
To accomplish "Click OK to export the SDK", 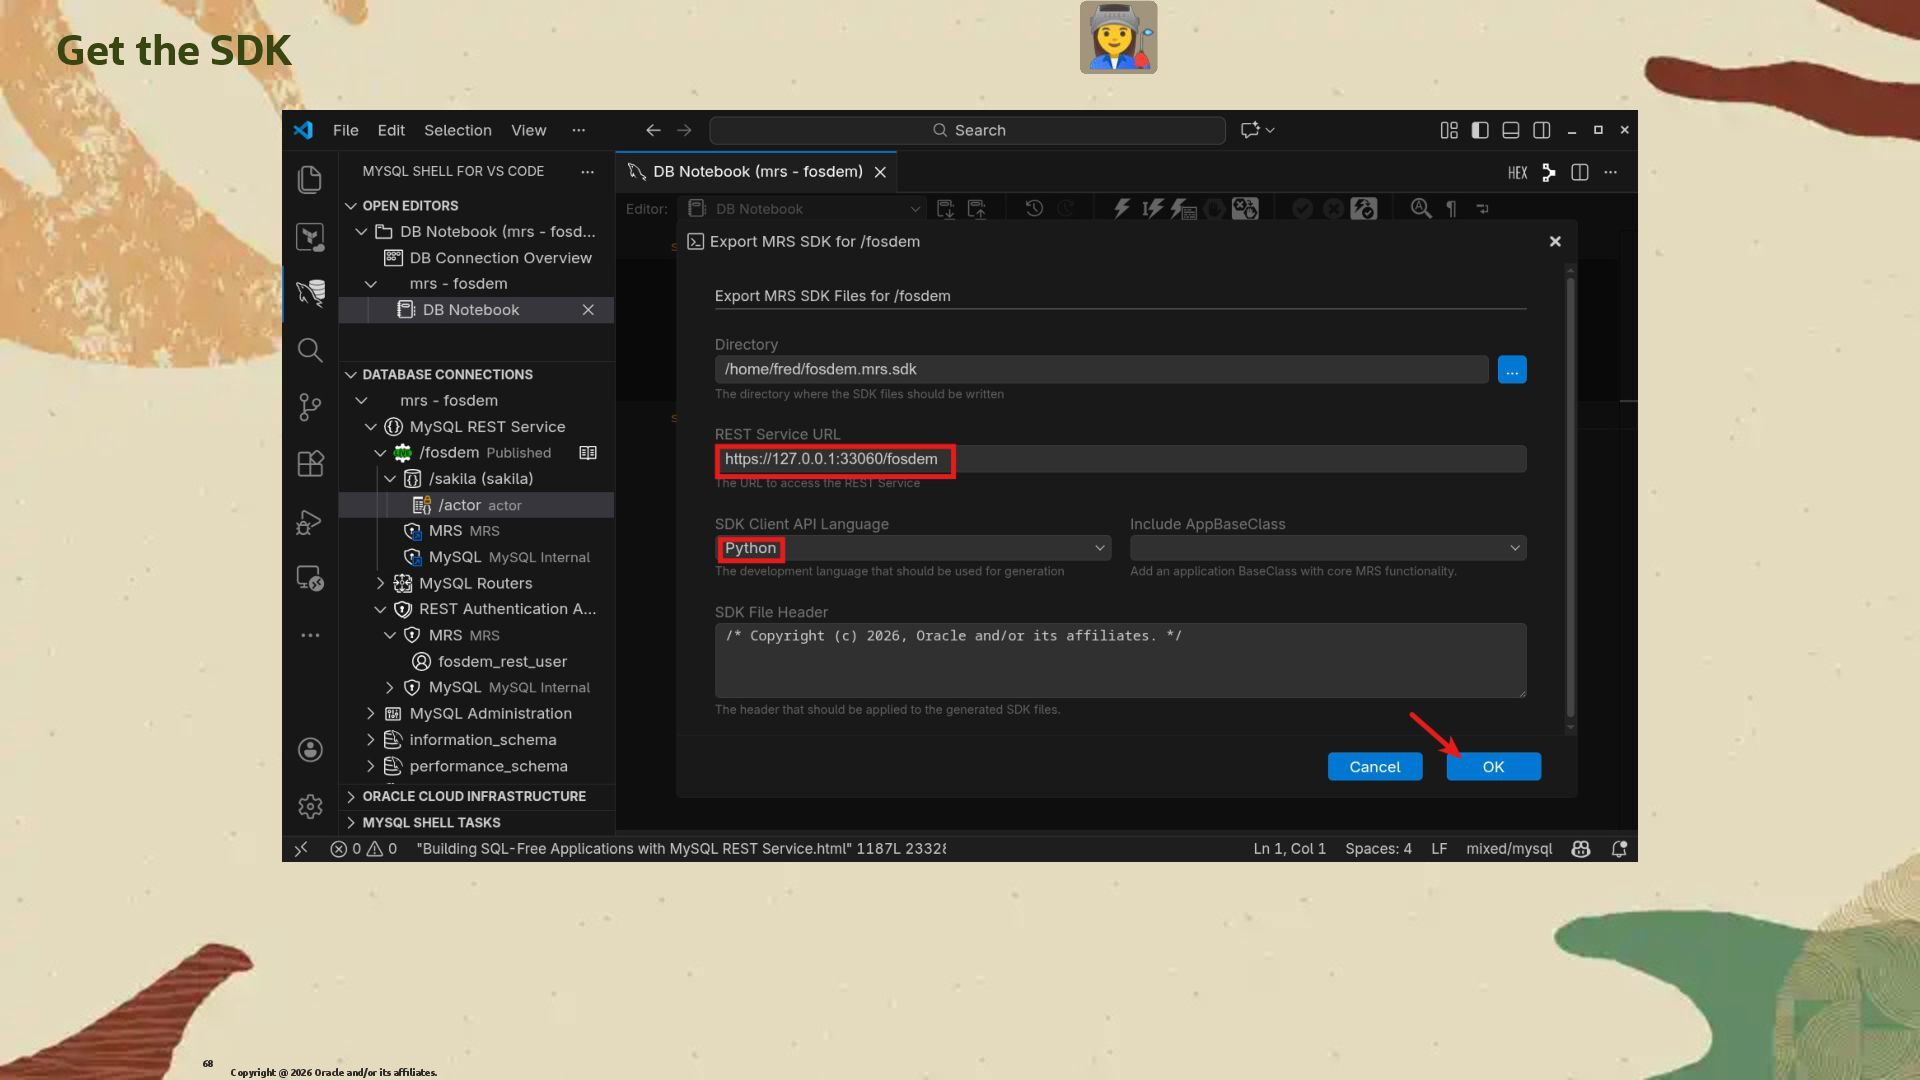I will (x=1493, y=767).
